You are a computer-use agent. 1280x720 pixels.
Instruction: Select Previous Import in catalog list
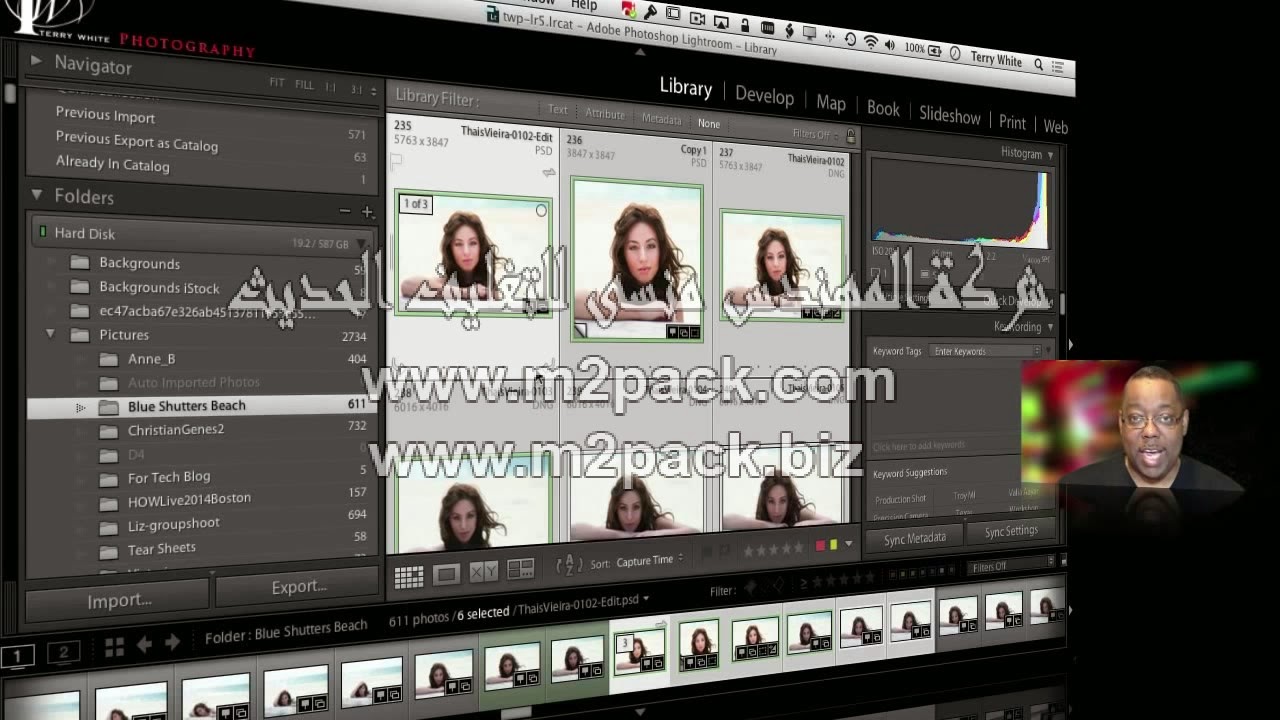(105, 115)
